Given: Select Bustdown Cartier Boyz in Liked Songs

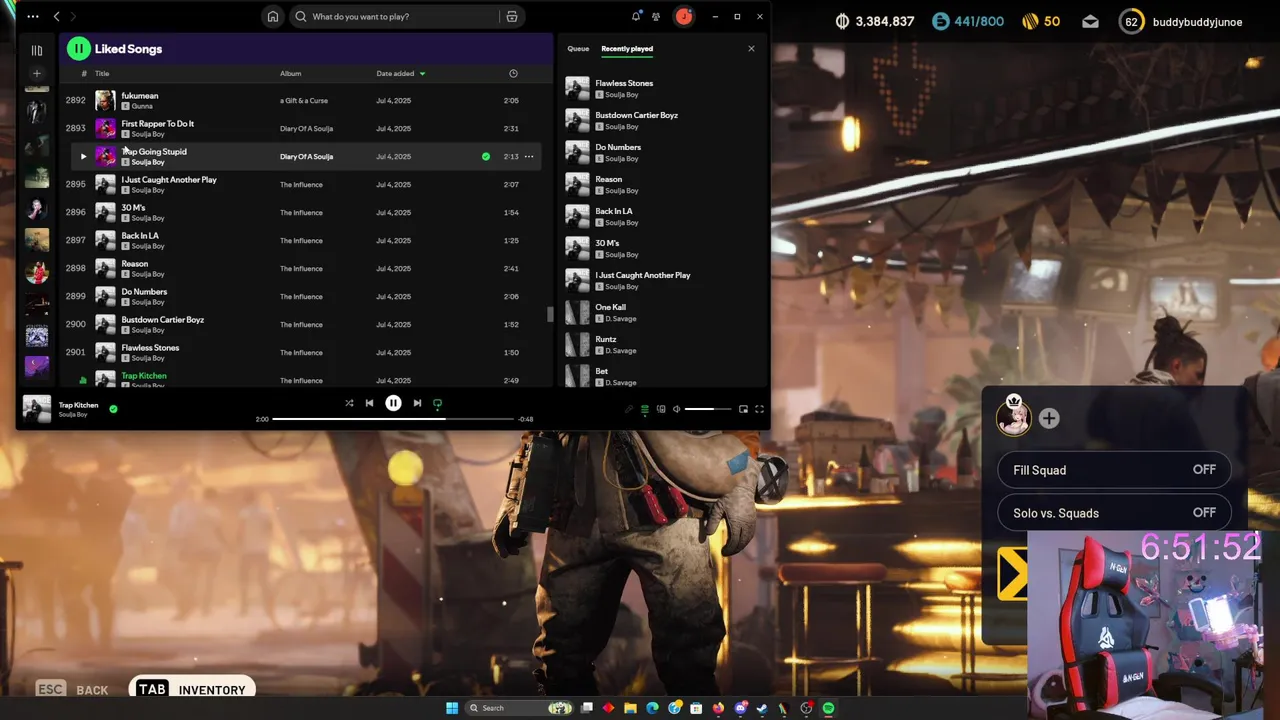Looking at the screenshot, I should pyautogui.click(x=163, y=320).
